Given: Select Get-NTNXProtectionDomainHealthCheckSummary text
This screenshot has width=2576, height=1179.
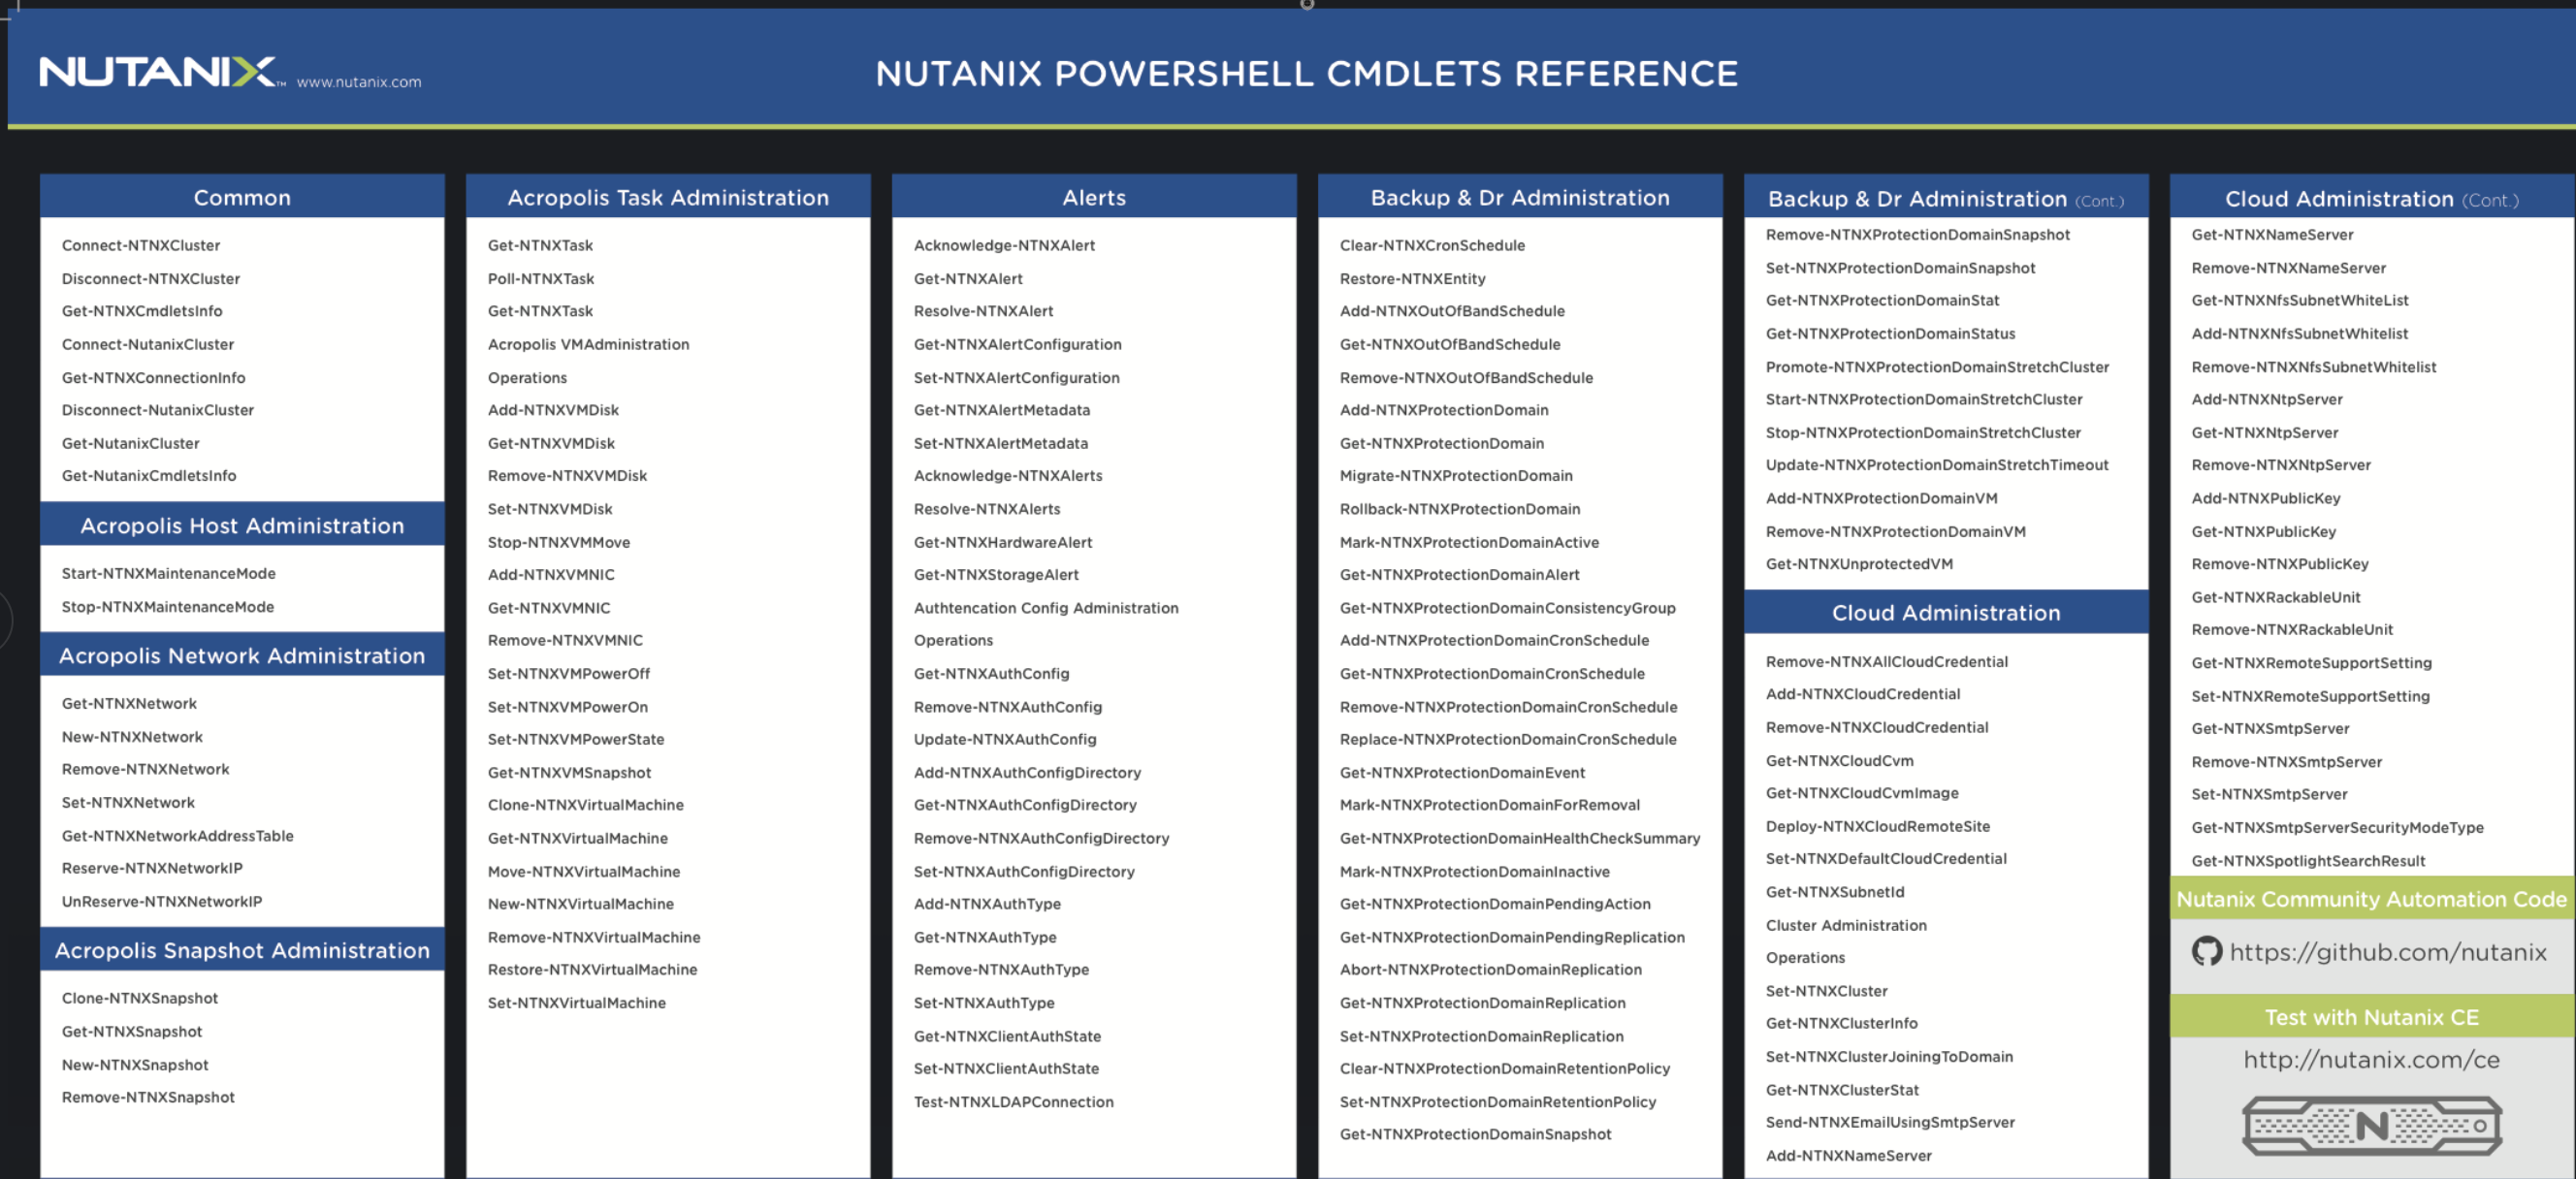Looking at the screenshot, I should 1520,838.
